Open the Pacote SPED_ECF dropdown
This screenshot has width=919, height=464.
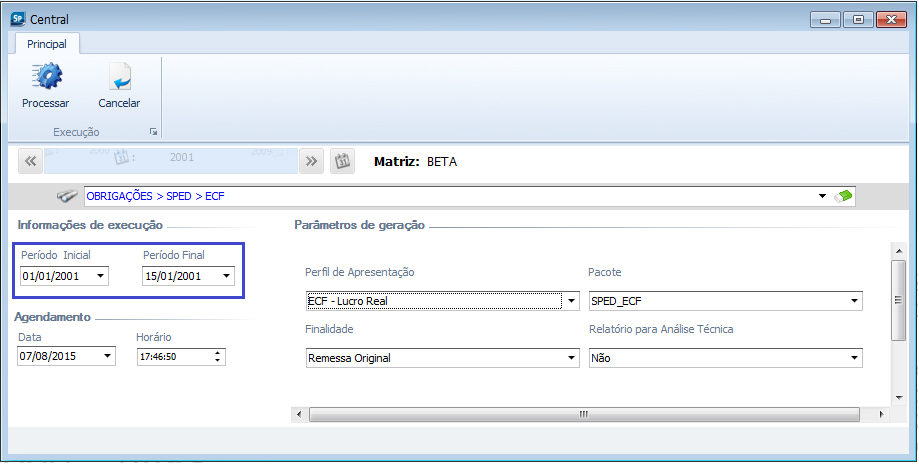point(855,300)
